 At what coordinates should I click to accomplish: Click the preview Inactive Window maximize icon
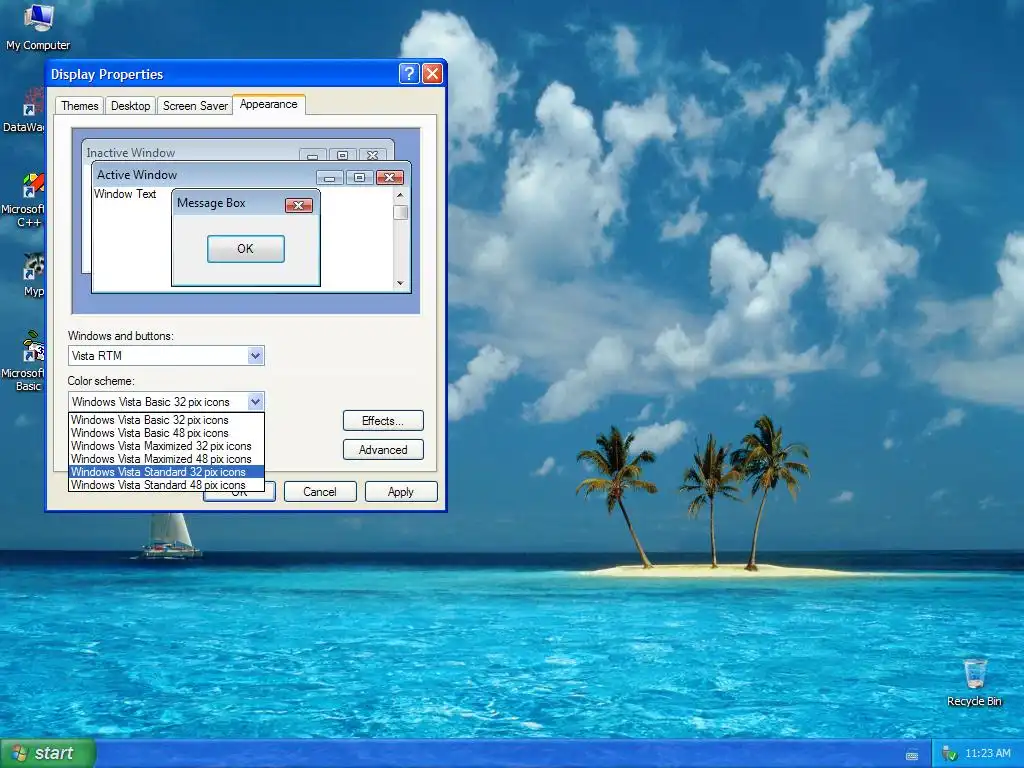tap(342, 155)
